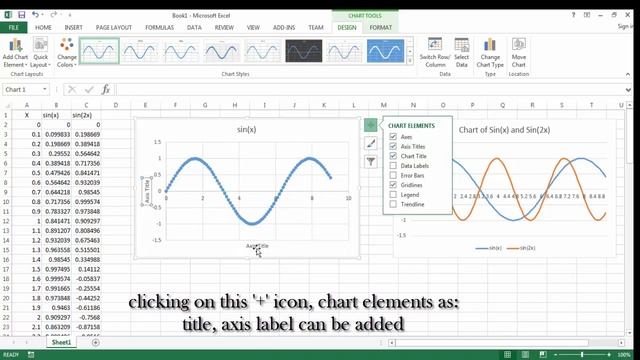Click the Insert Function fx icon
The height and width of the screenshot is (360, 640).
coord(106,89)
